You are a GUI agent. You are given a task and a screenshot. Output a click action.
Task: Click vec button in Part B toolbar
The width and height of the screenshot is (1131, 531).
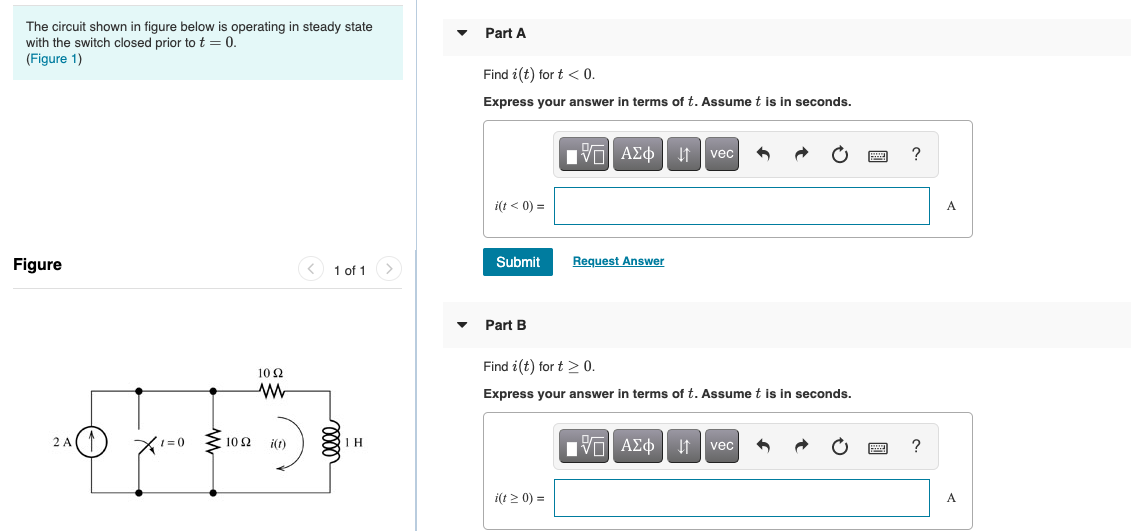pyautogui.click(x=722, y=446)
